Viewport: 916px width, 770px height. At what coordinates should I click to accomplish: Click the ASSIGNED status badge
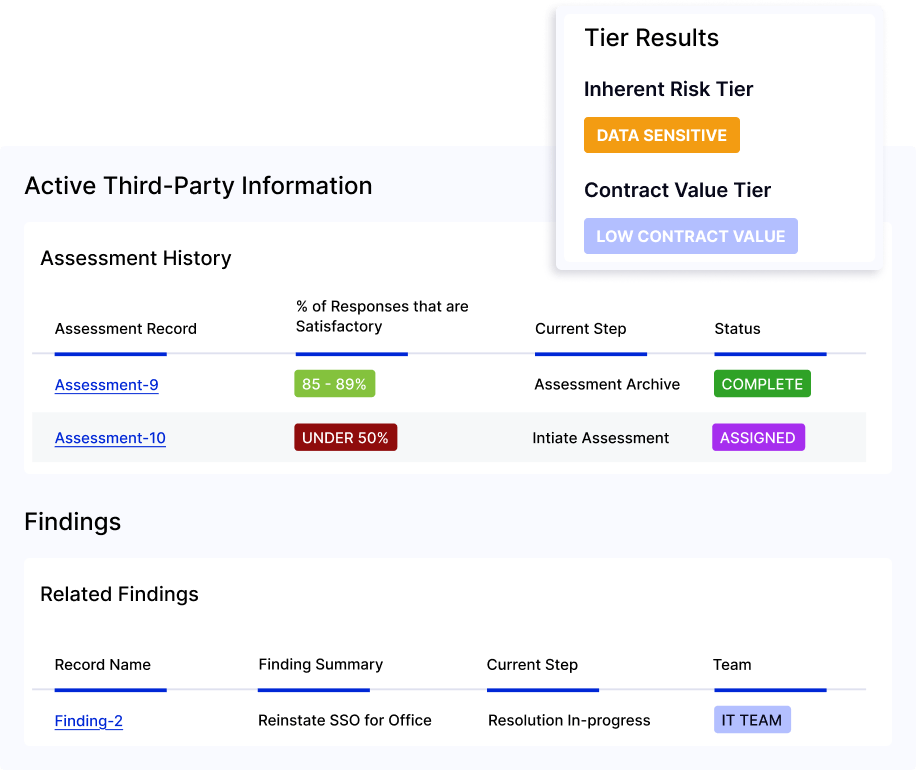pyautogui.click(x=758, y=437)
